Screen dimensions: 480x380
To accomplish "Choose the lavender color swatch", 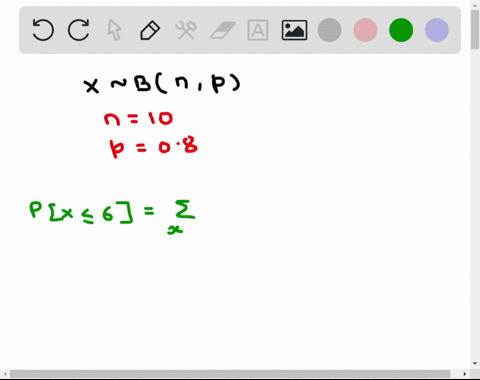I will click(x=437, y=30).
